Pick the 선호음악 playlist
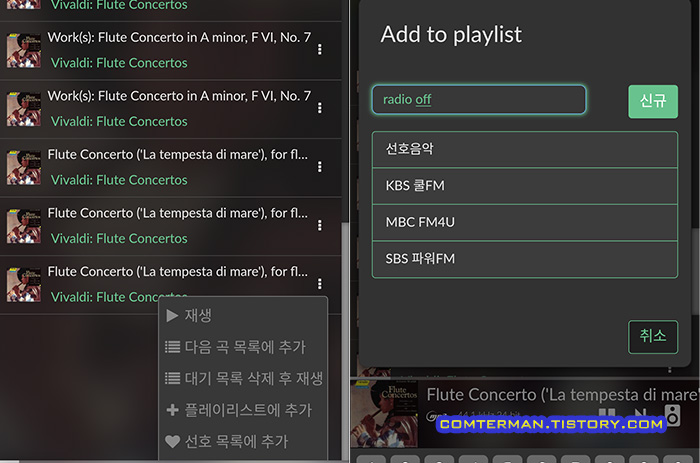The image size is (700, 463). (x=525, y=150)
